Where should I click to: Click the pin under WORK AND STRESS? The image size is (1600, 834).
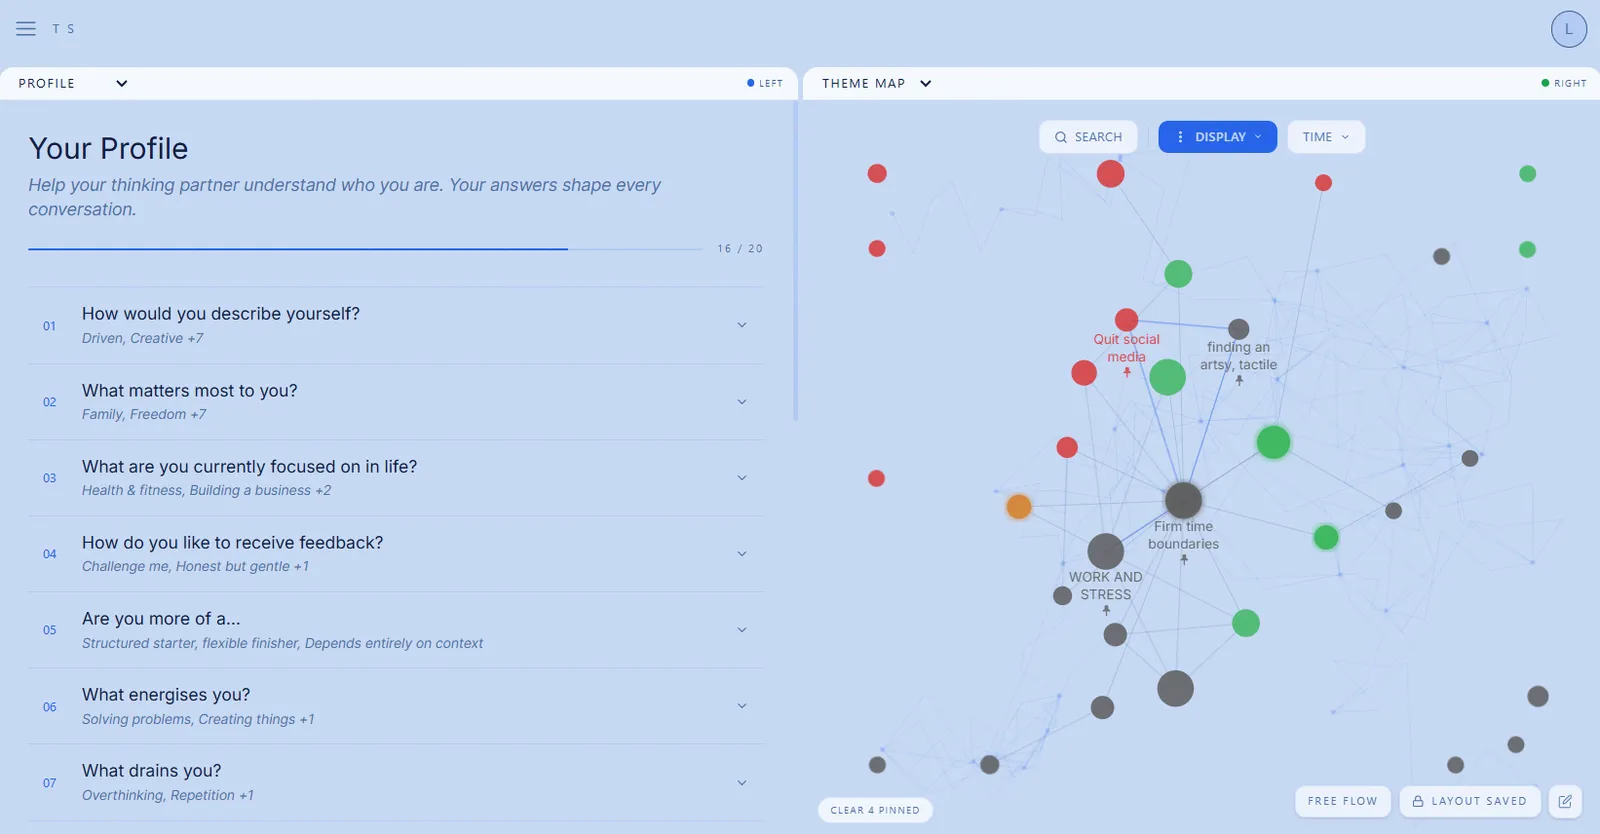point(1106,610)
